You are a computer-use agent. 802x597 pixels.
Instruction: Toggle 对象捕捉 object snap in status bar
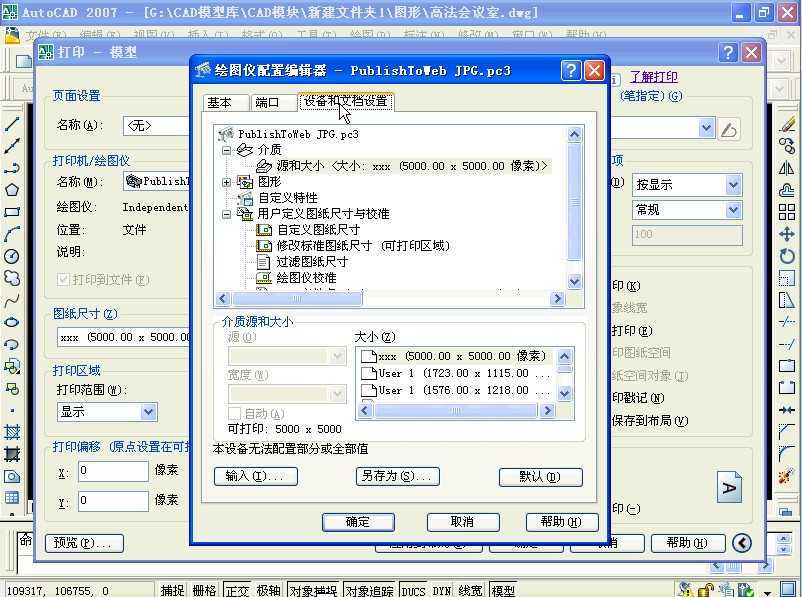[314, 590]
